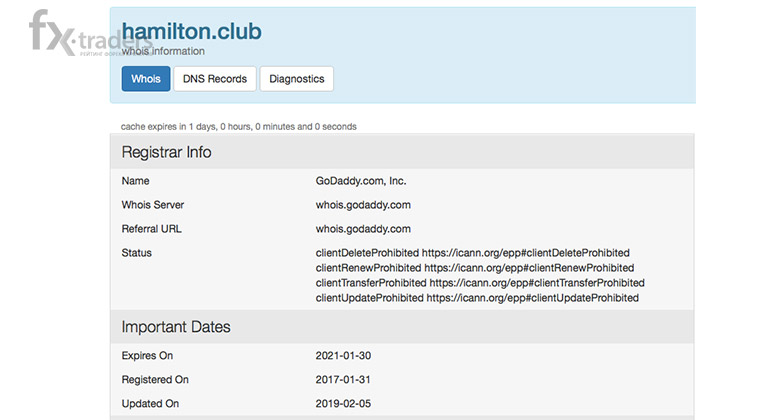The width and height of the screenshot is (780, 420).
Task: Click the hamilton.club domain heading
Action: 192,31
